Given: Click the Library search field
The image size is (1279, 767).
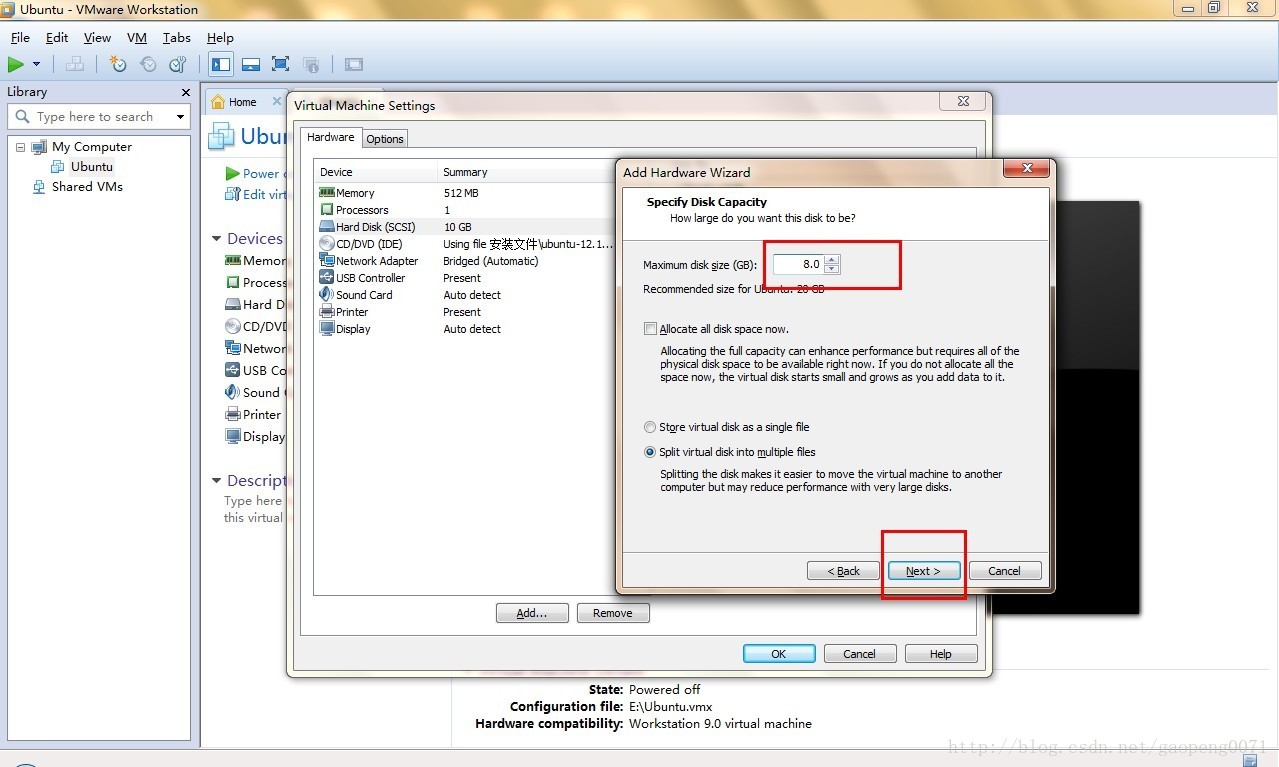Looking at the screenshot, I should pyautogui.click(x=98, y=117).
